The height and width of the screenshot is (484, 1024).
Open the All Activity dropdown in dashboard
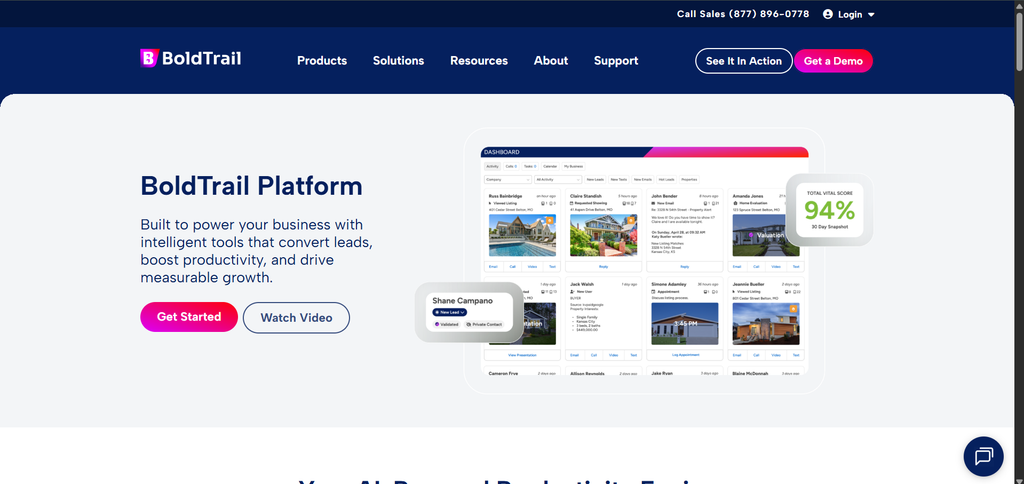(558, 179)
